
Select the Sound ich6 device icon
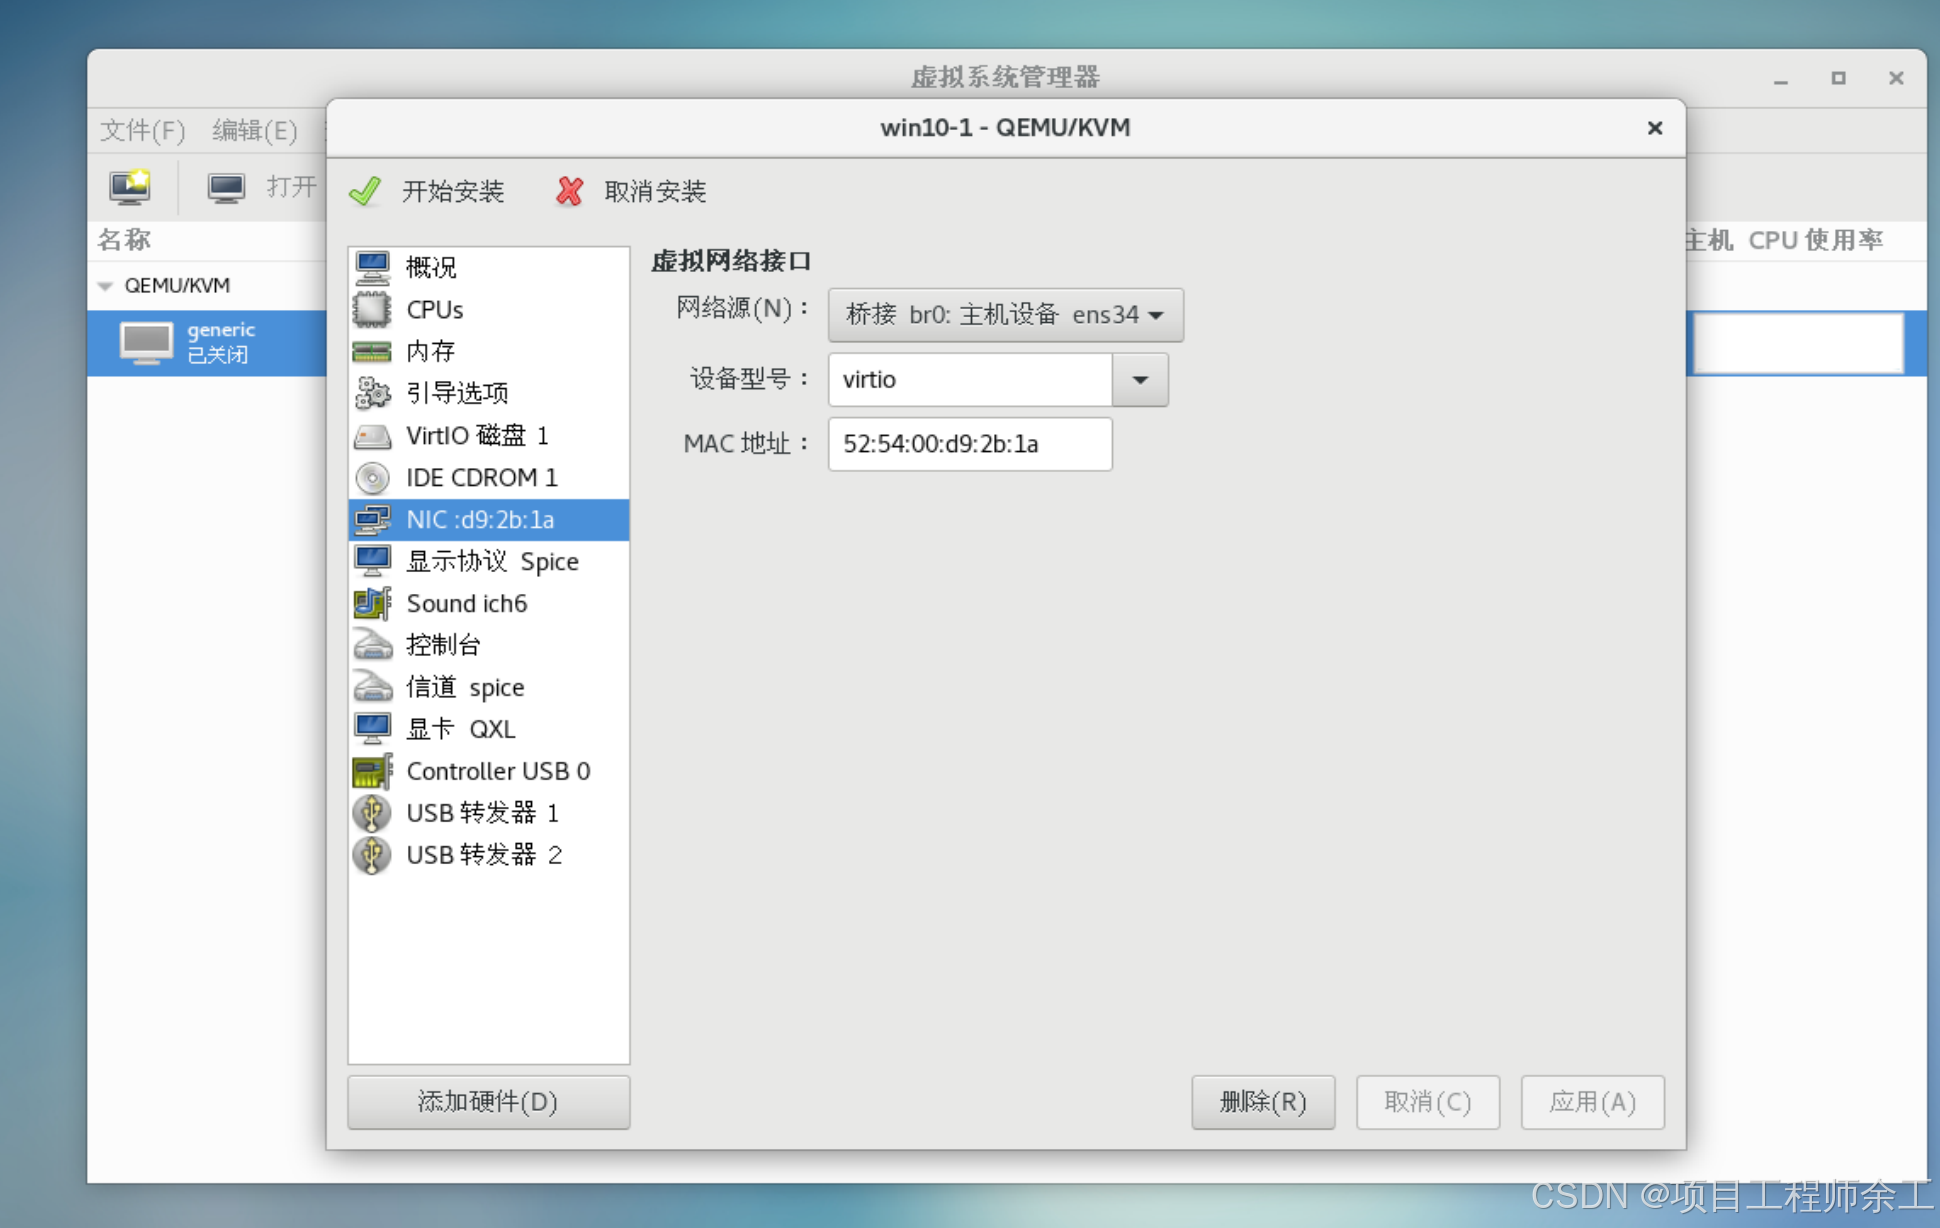coord(372,603)
